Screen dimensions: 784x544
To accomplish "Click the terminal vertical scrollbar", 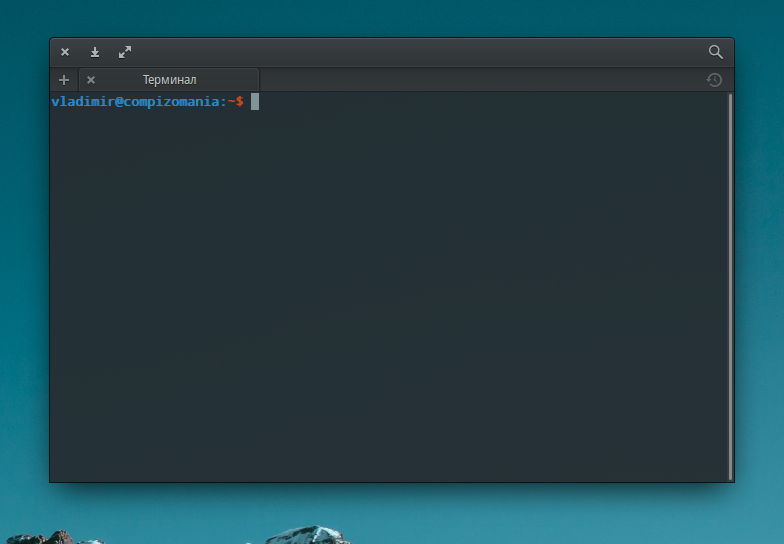I will [x=730, y=287].
